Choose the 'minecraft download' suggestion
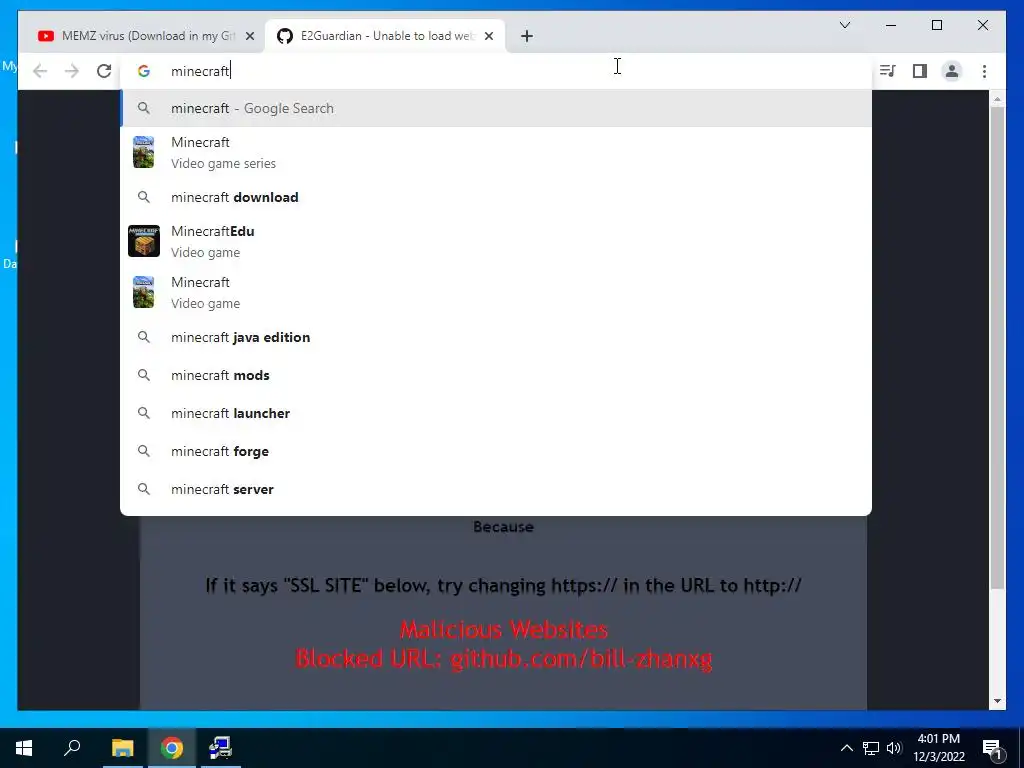 click(496, 197)
